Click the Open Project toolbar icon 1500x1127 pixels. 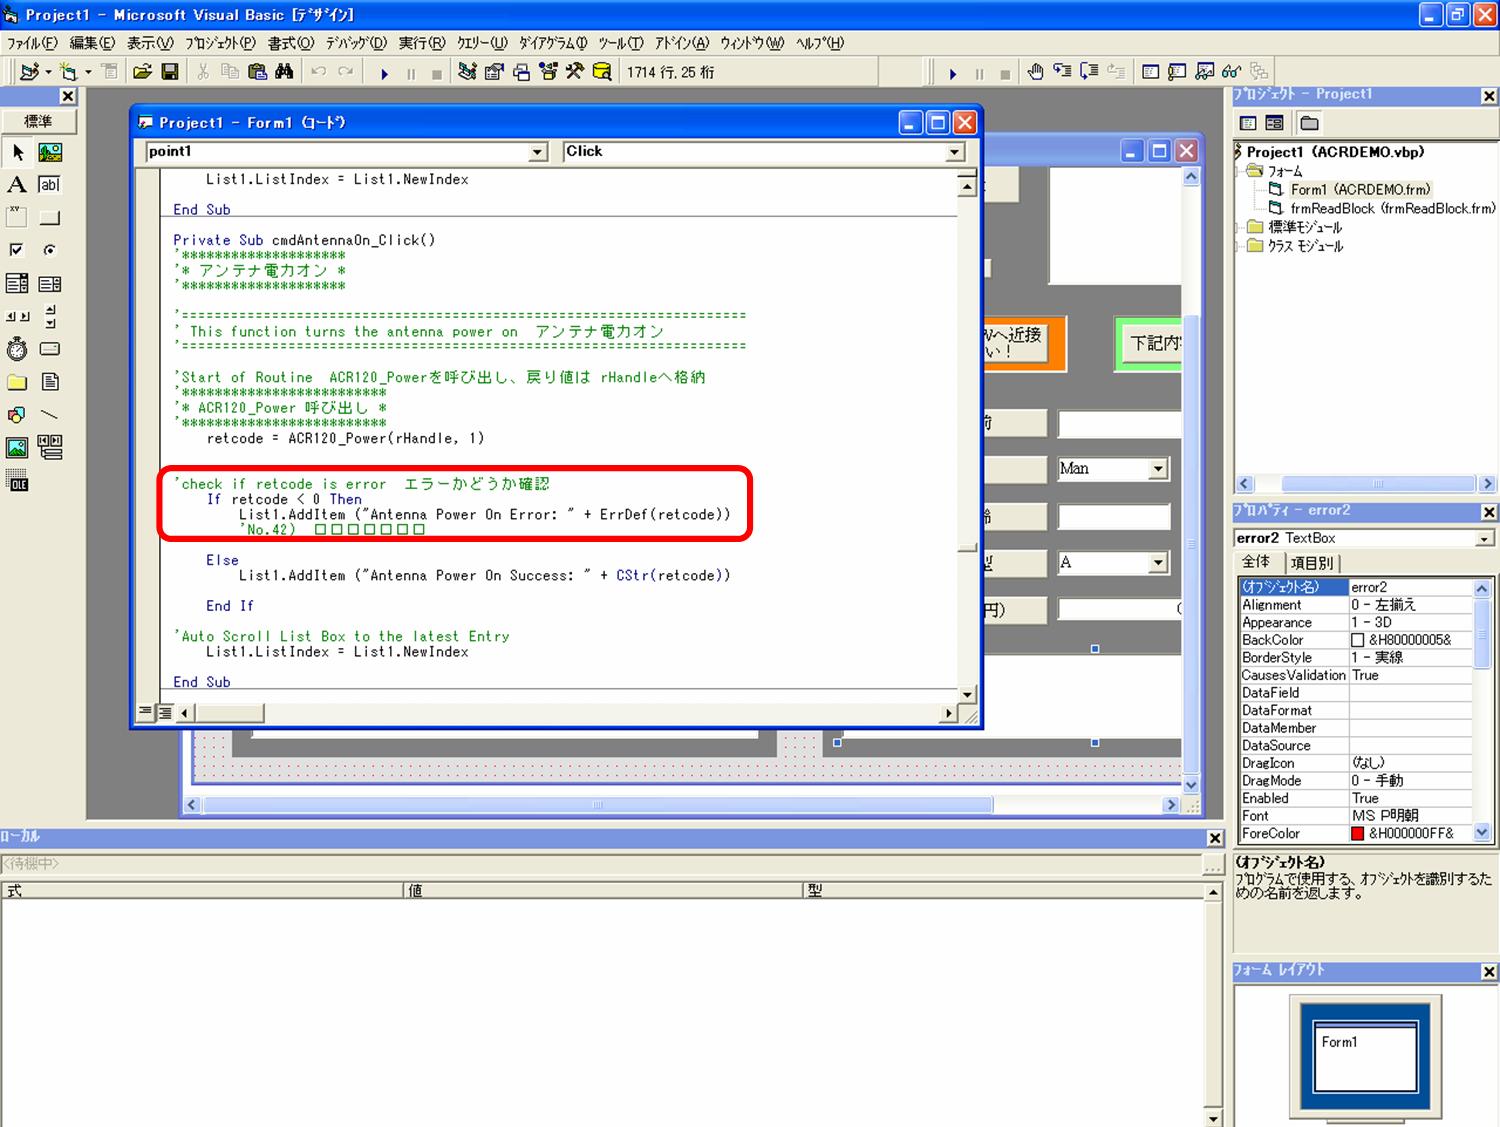(142, 72)
